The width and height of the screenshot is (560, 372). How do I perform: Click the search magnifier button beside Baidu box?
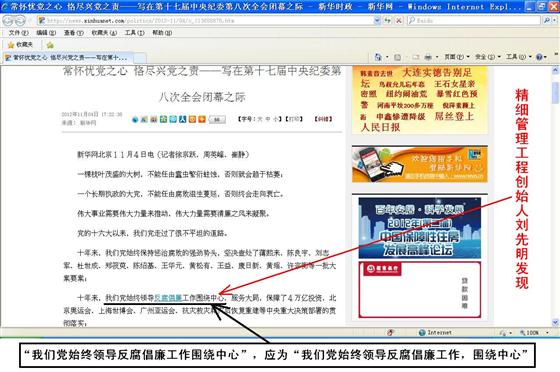(547, 21)
